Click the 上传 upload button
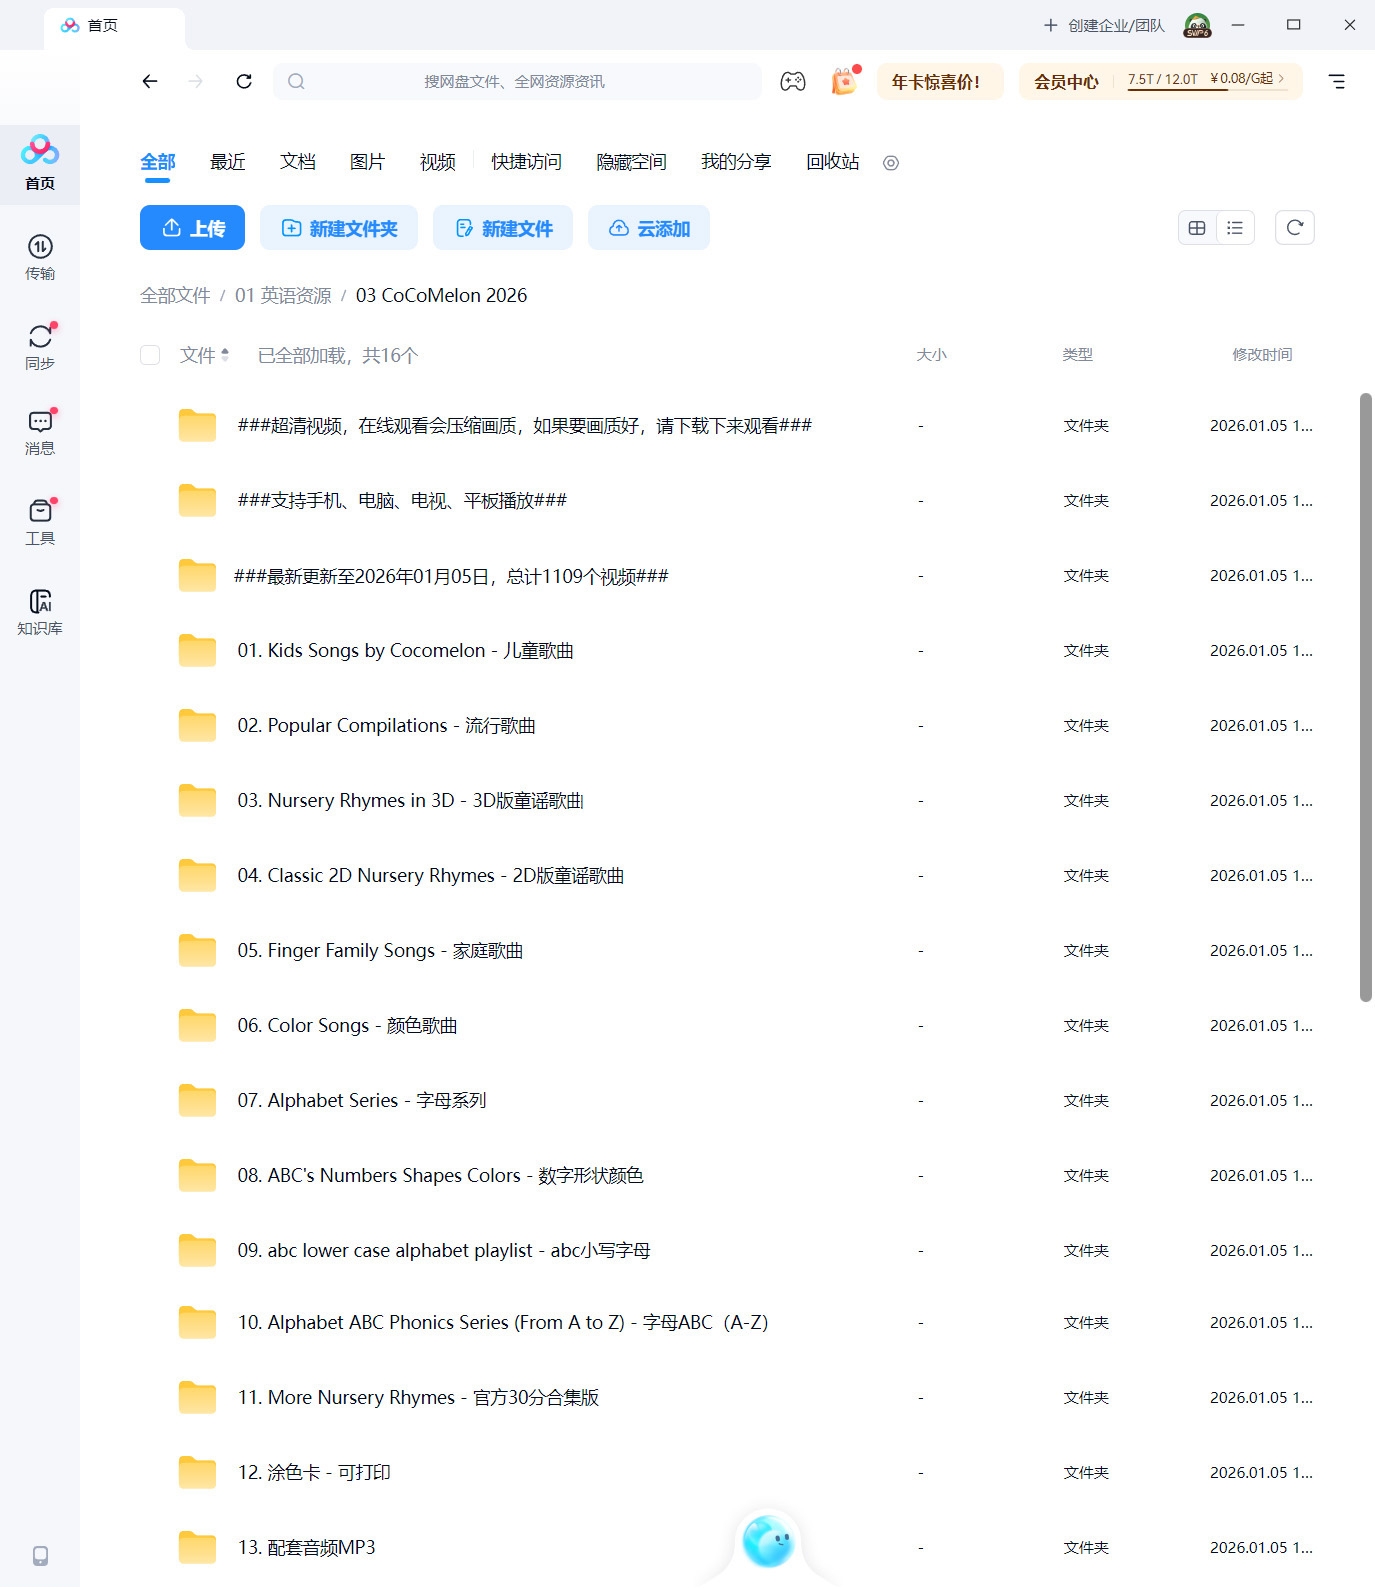 (192, 228)
